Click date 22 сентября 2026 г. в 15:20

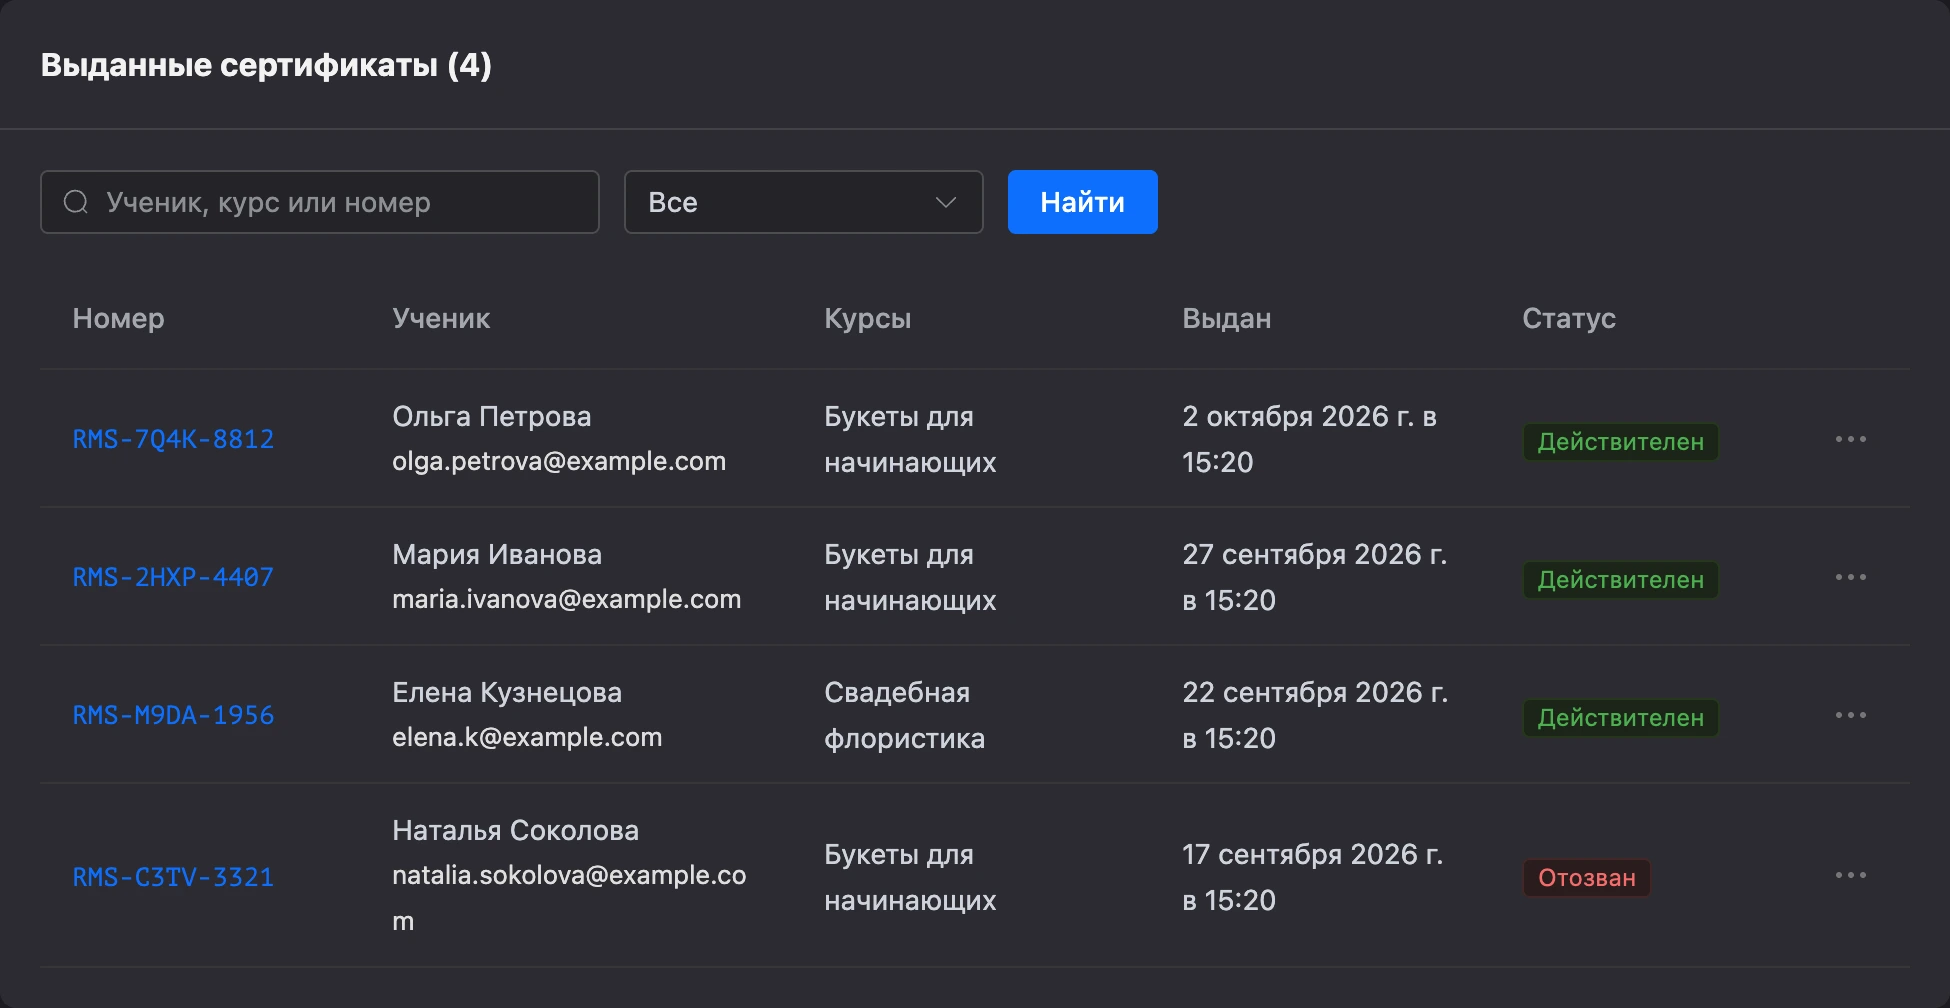(x=1315, y=715)
